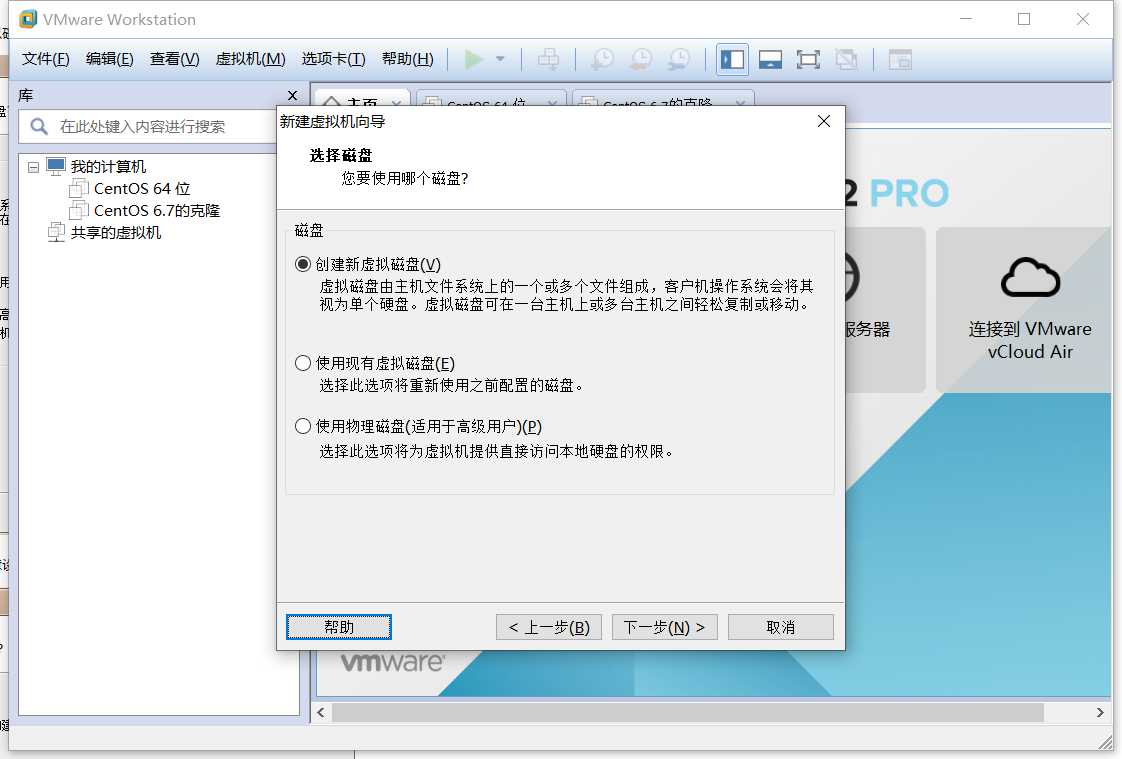Click the VMware Workstation title bar icon

coord(28,19)
